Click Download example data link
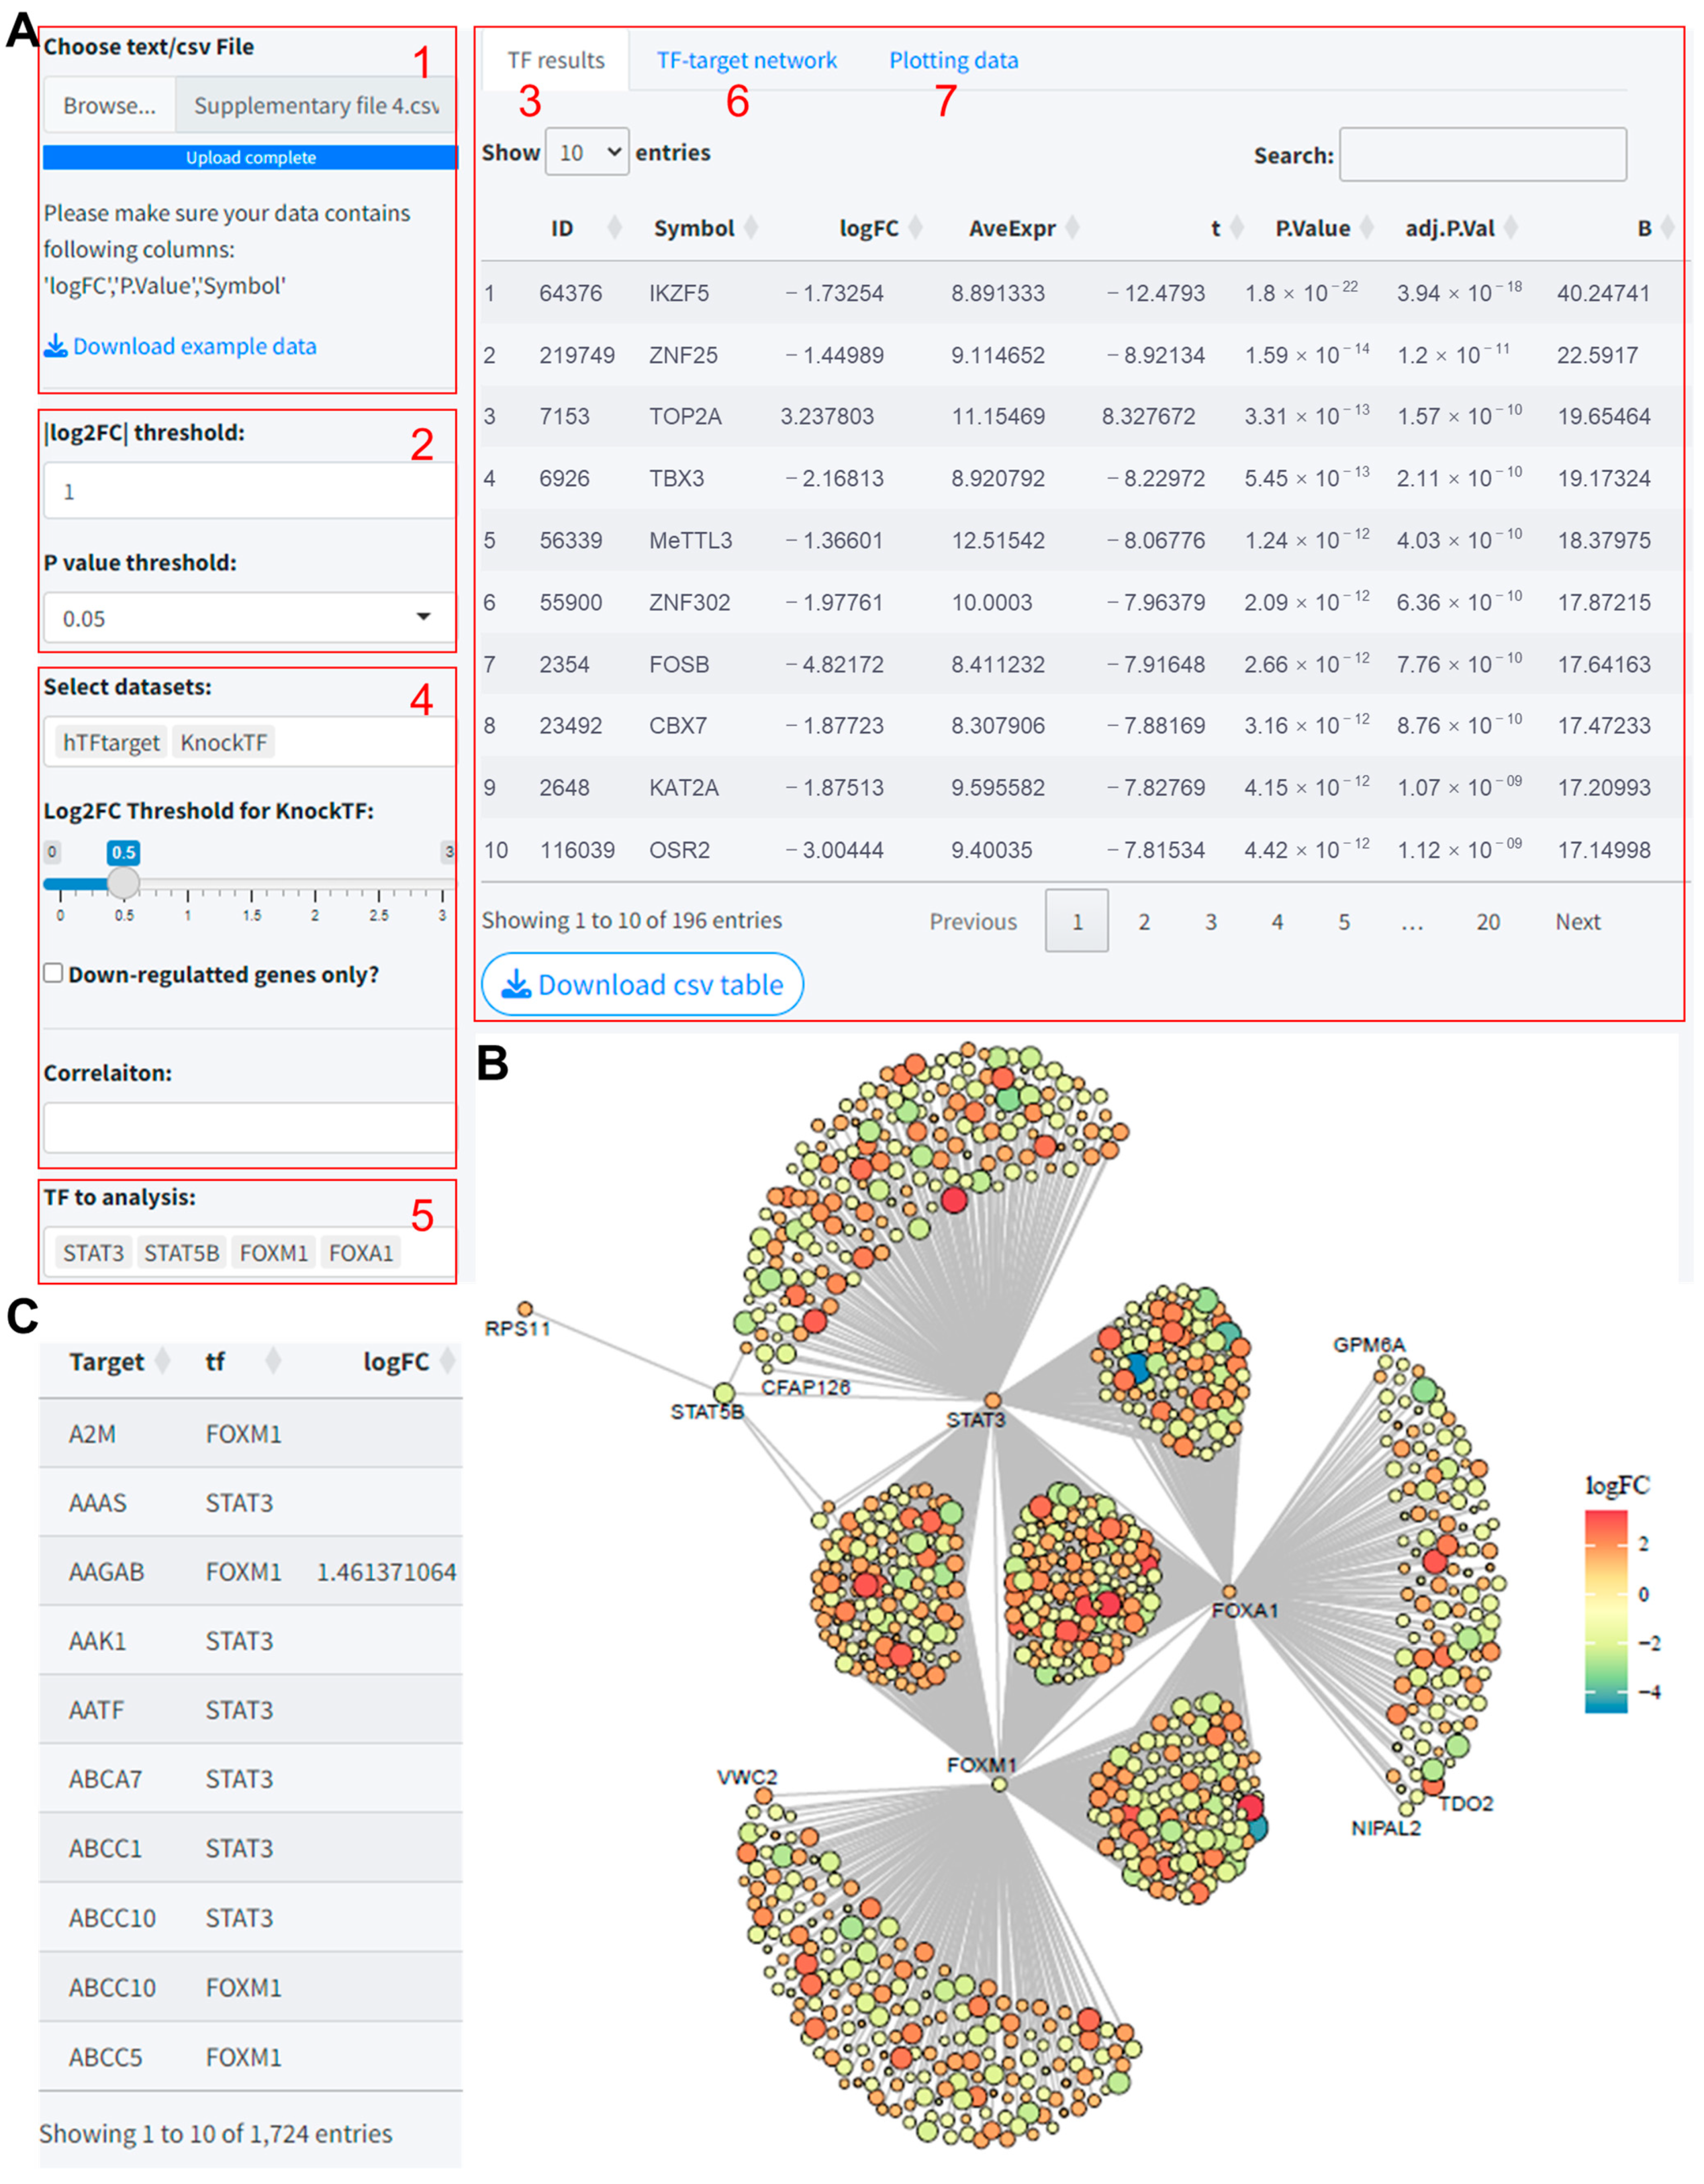1704x2184 pixels. click(x=181, y=346)
